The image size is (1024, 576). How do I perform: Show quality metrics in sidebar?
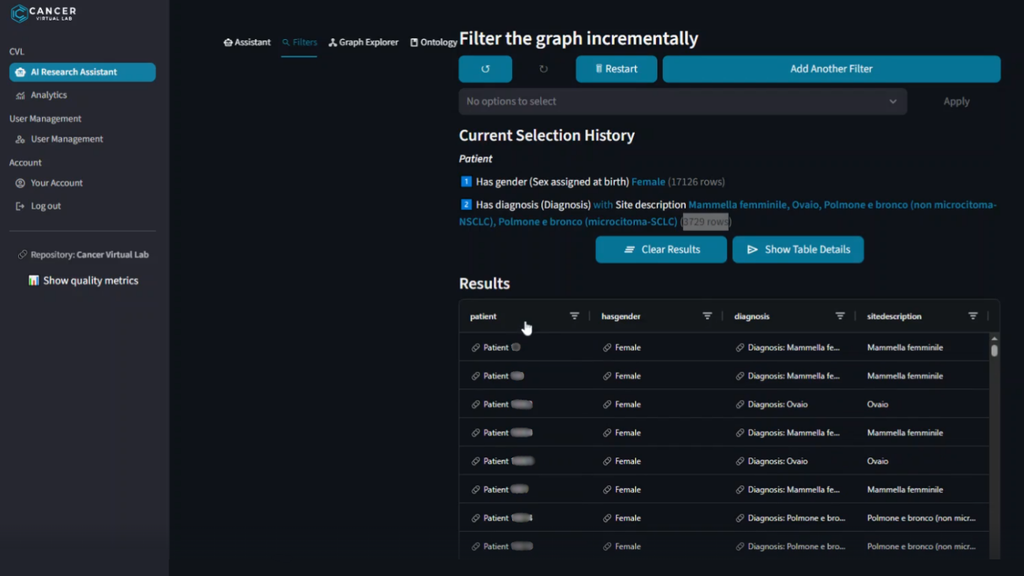90,281
